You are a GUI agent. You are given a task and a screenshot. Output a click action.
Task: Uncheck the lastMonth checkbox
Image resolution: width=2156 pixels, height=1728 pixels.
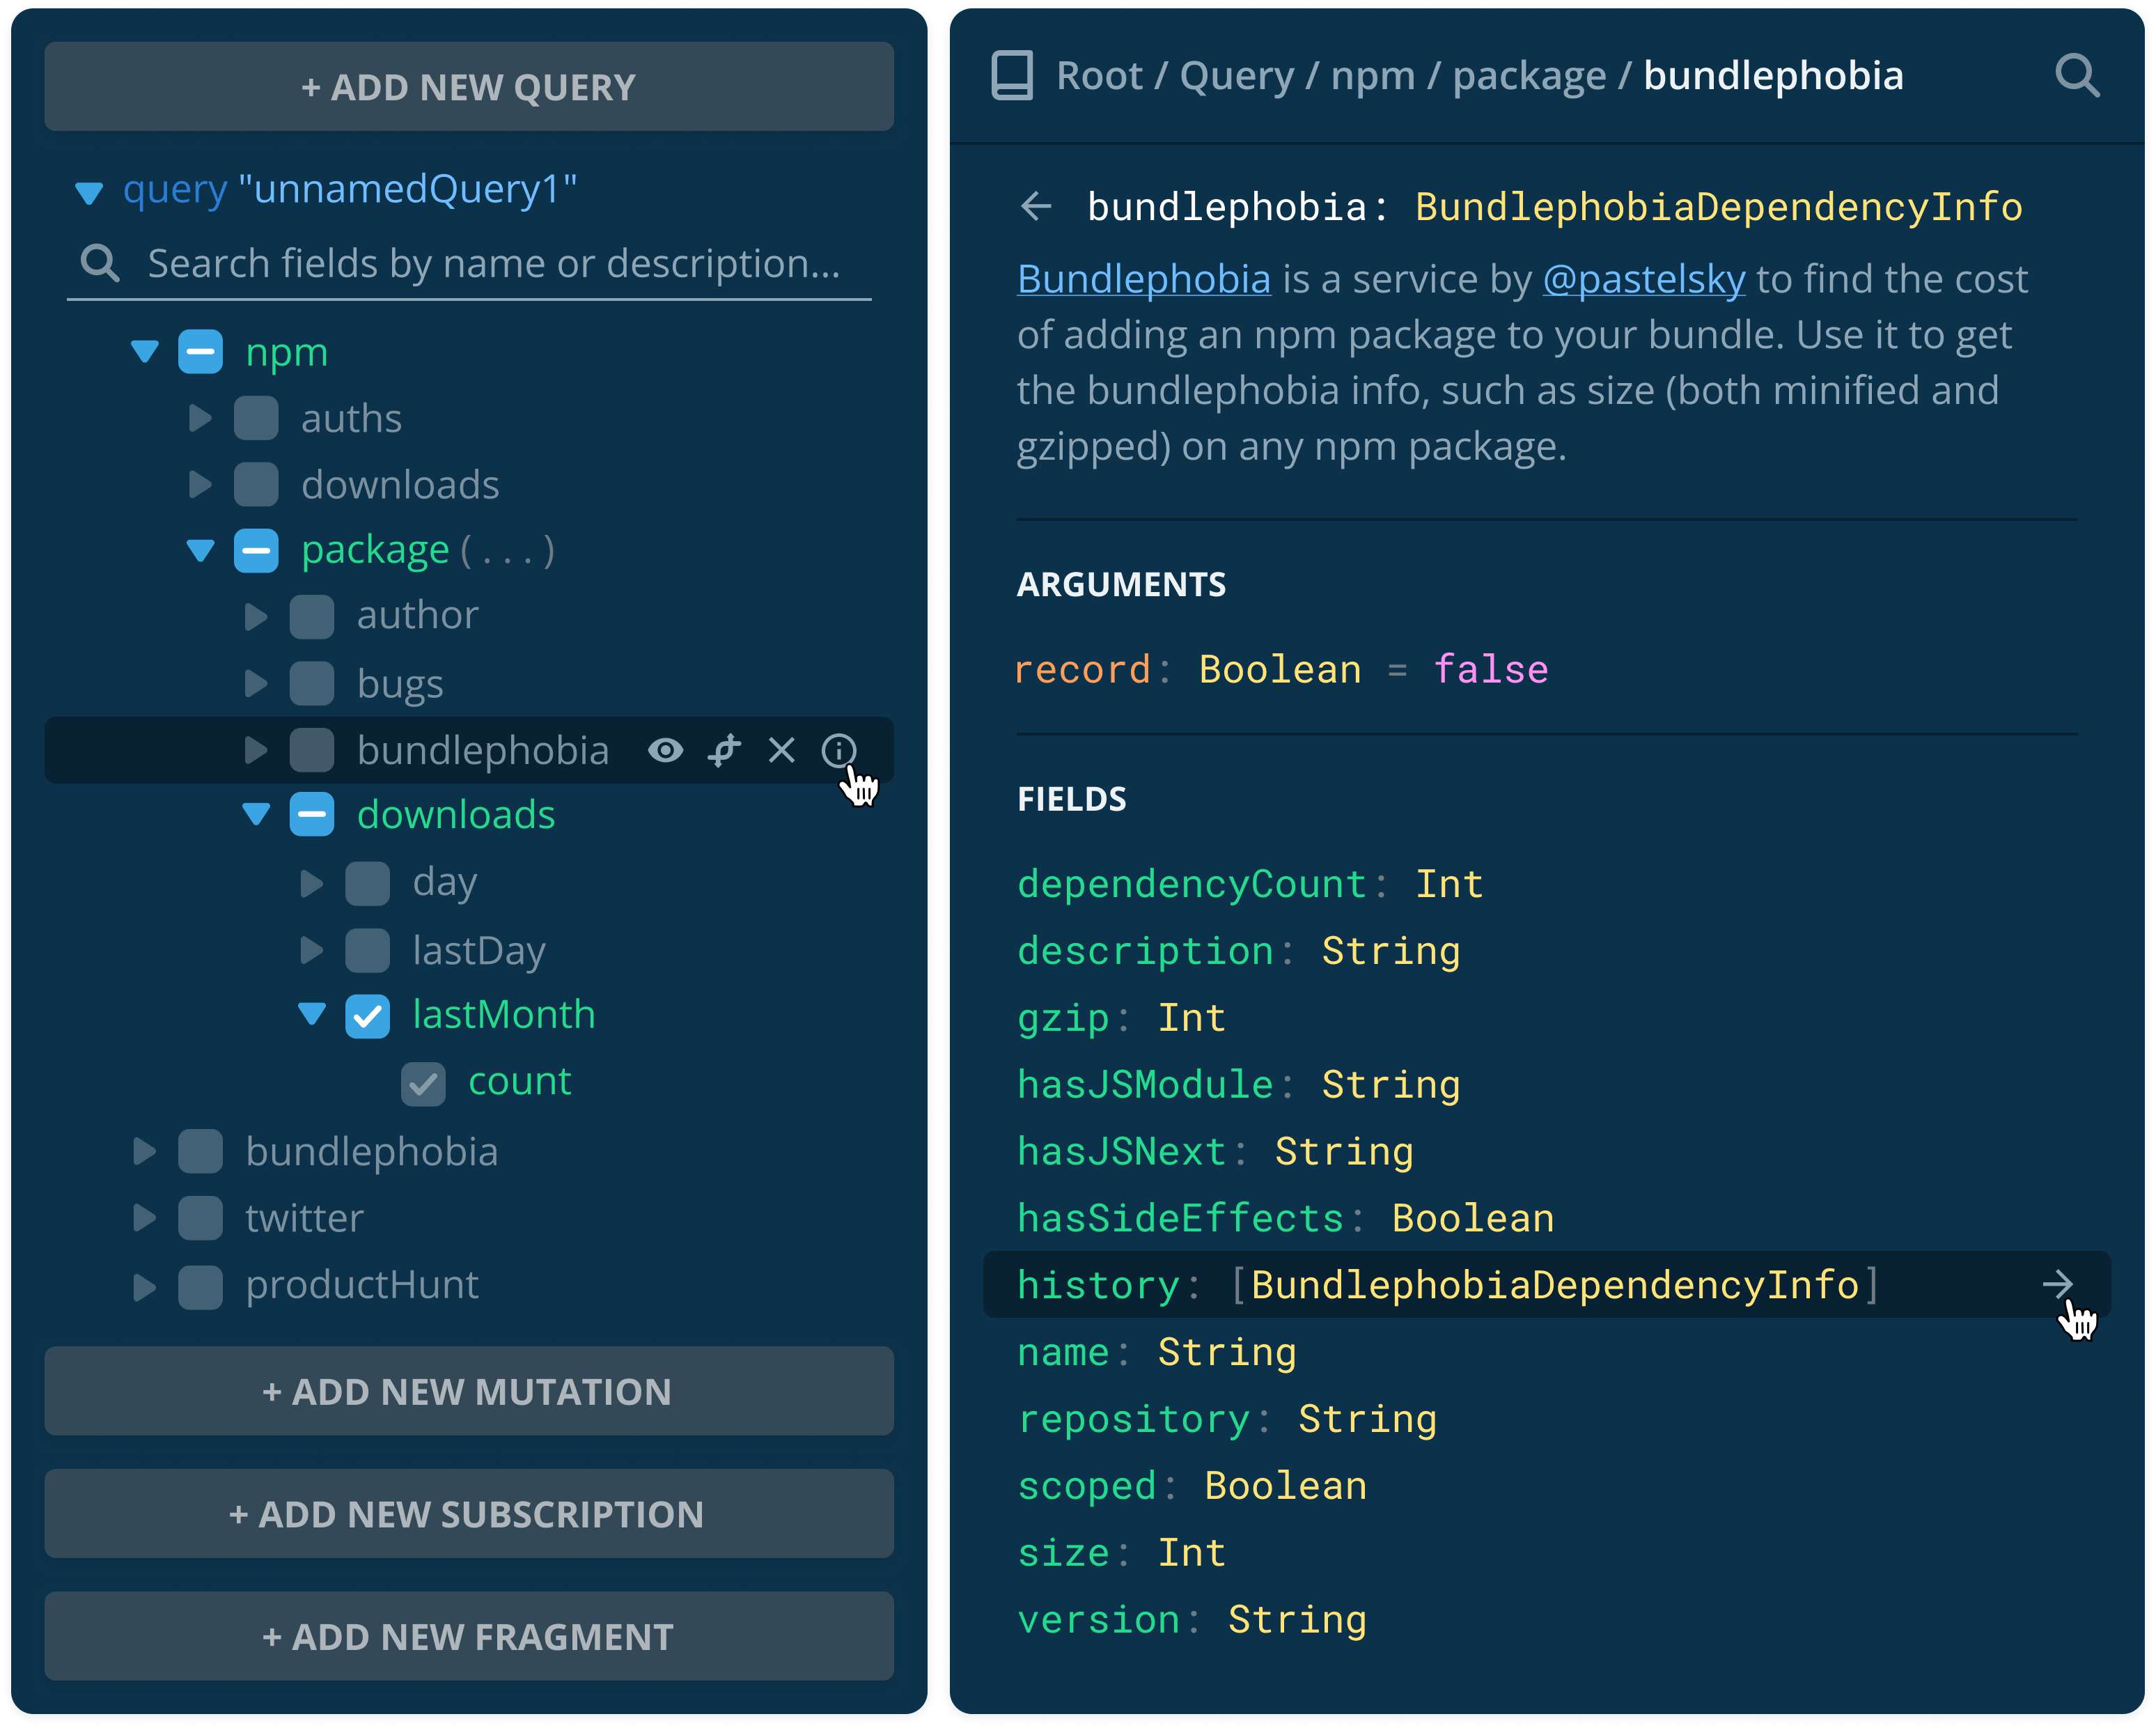368,1017
